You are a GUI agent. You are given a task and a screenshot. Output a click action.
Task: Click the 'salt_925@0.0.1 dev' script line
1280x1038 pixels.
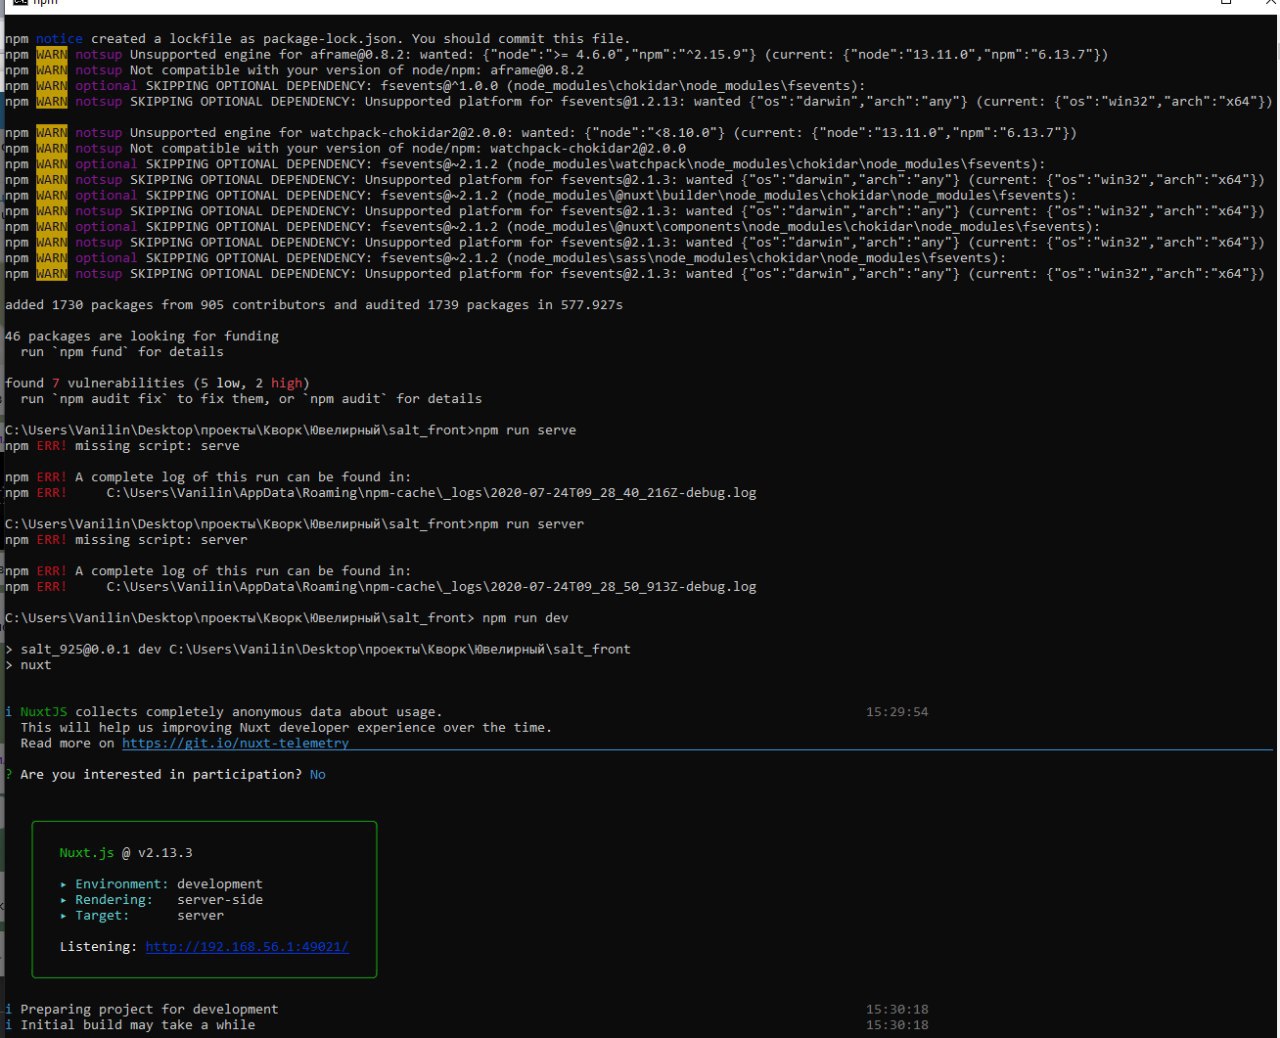[318, 649]
